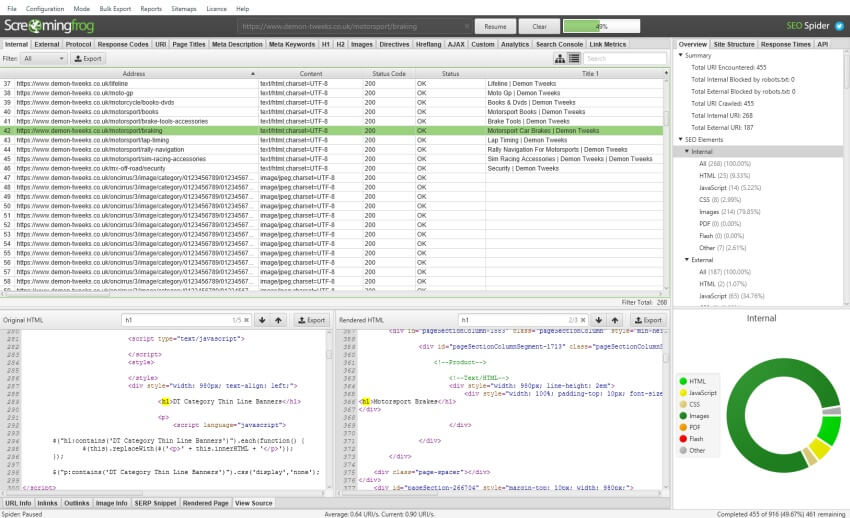Viewport: 850px width, 518px height.
Task: Export the Original HTML source
Action: (311, 320)
